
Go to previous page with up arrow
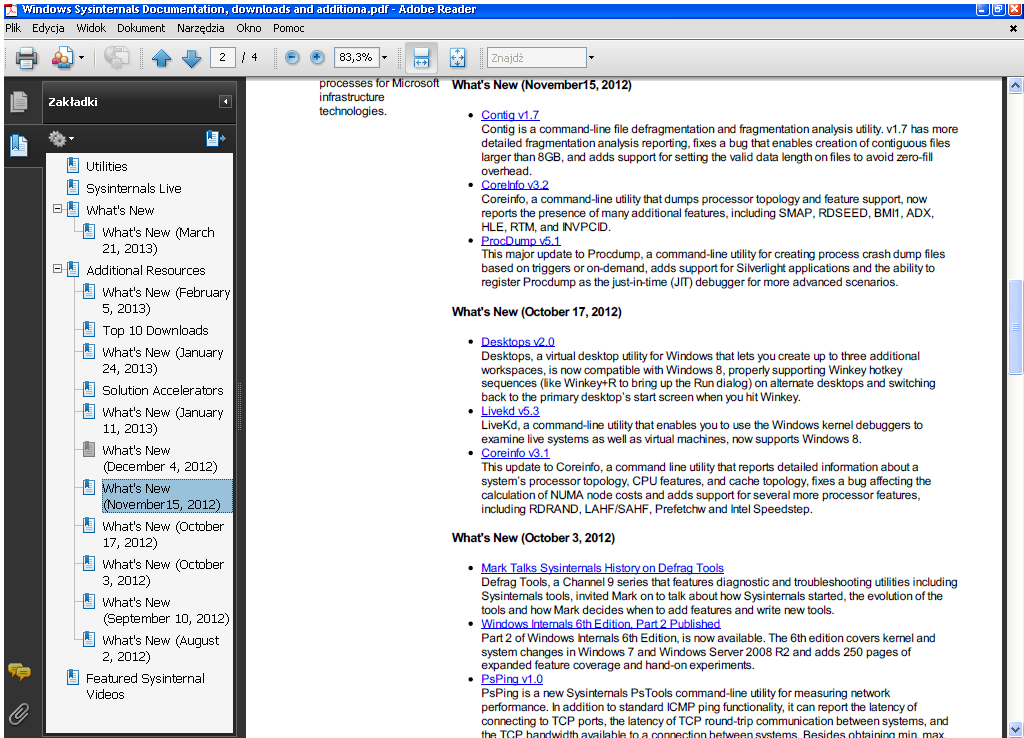tap(161, 58)
